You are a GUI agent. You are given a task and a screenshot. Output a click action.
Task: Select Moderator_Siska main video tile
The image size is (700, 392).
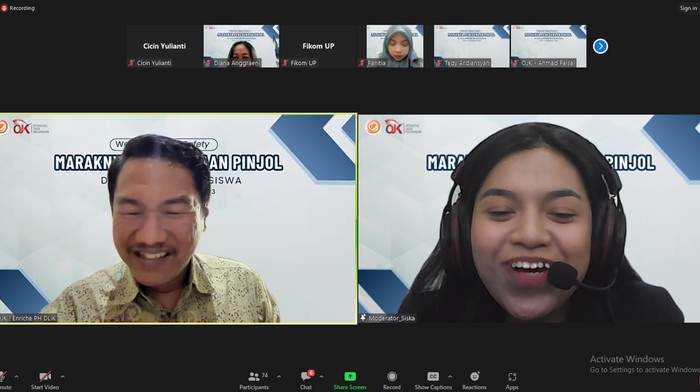click(529, 219)
